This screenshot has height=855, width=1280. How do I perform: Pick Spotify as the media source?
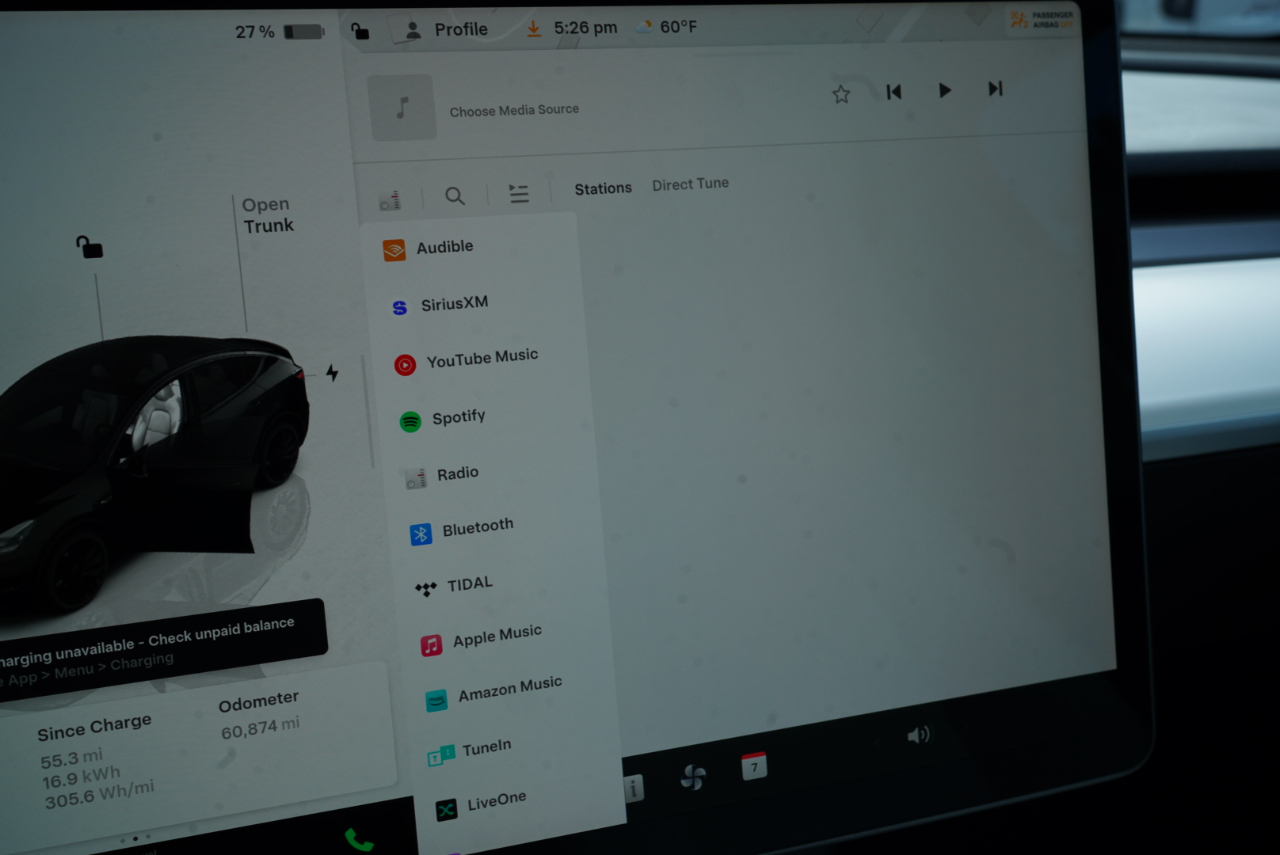(x=443, y=418)
